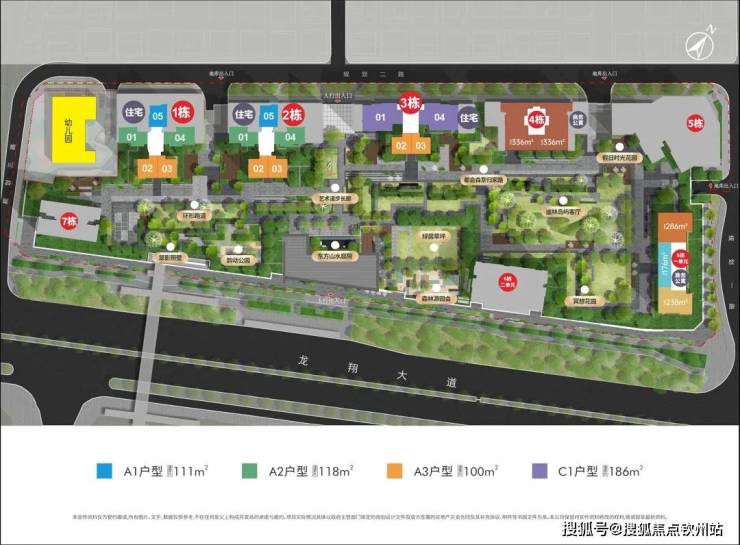Click the red 7栋 building badge

click(69, 221)
